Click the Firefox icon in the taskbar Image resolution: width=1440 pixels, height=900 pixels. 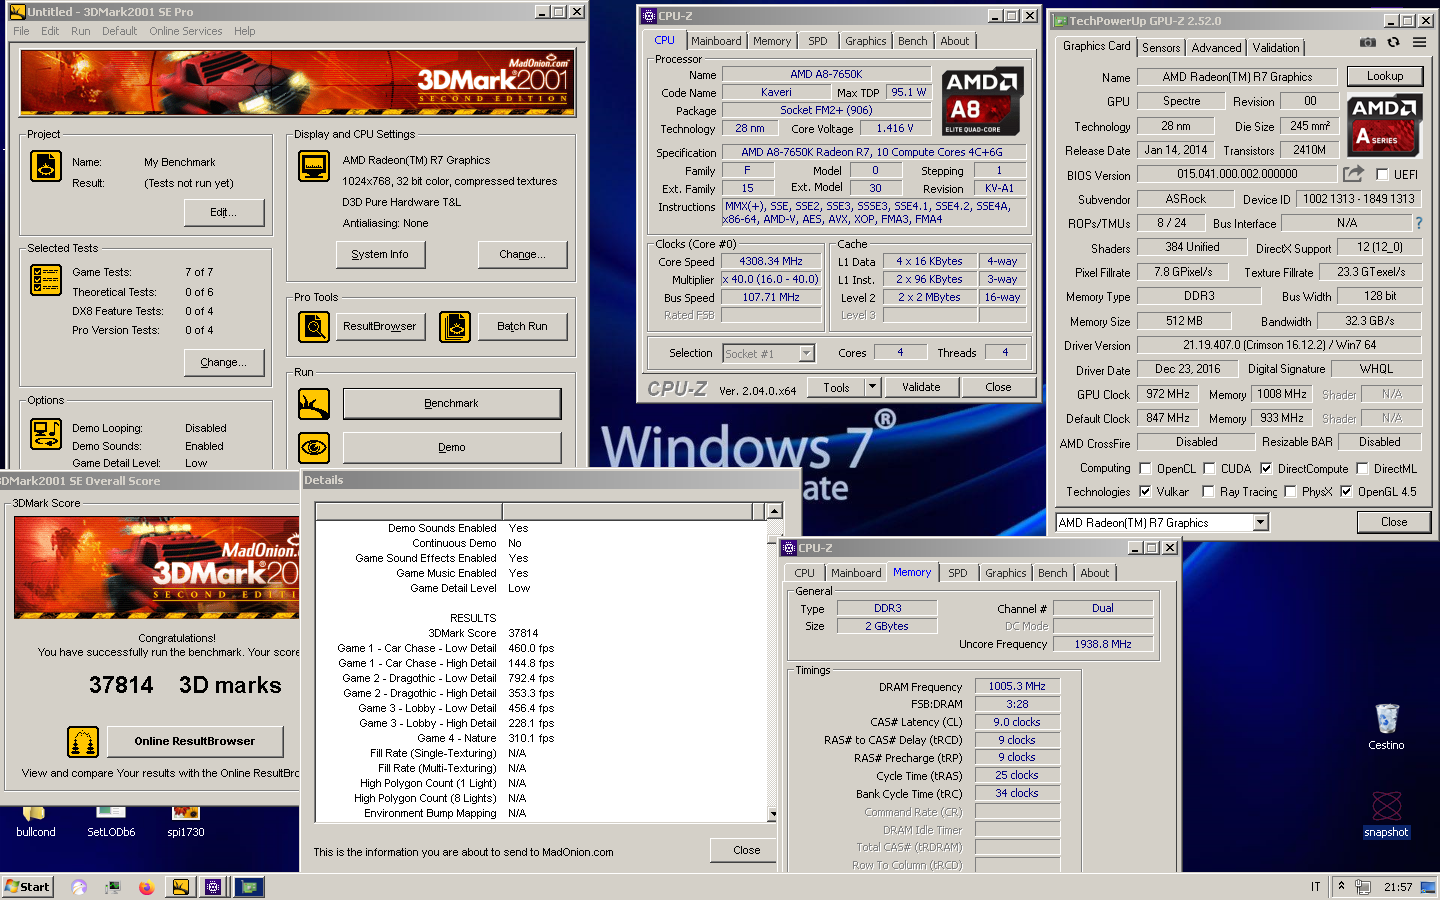[146, 887]
